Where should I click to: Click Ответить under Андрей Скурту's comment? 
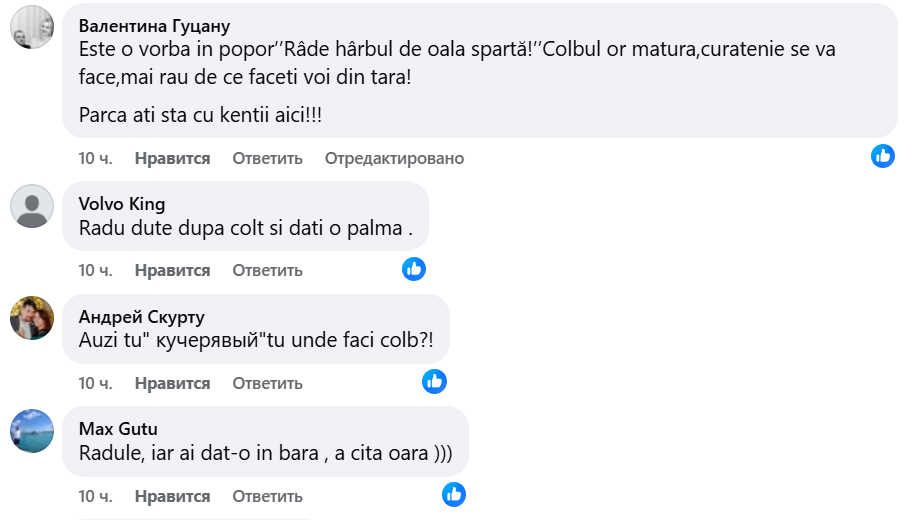pyautogui.click(x=267, y=383)
